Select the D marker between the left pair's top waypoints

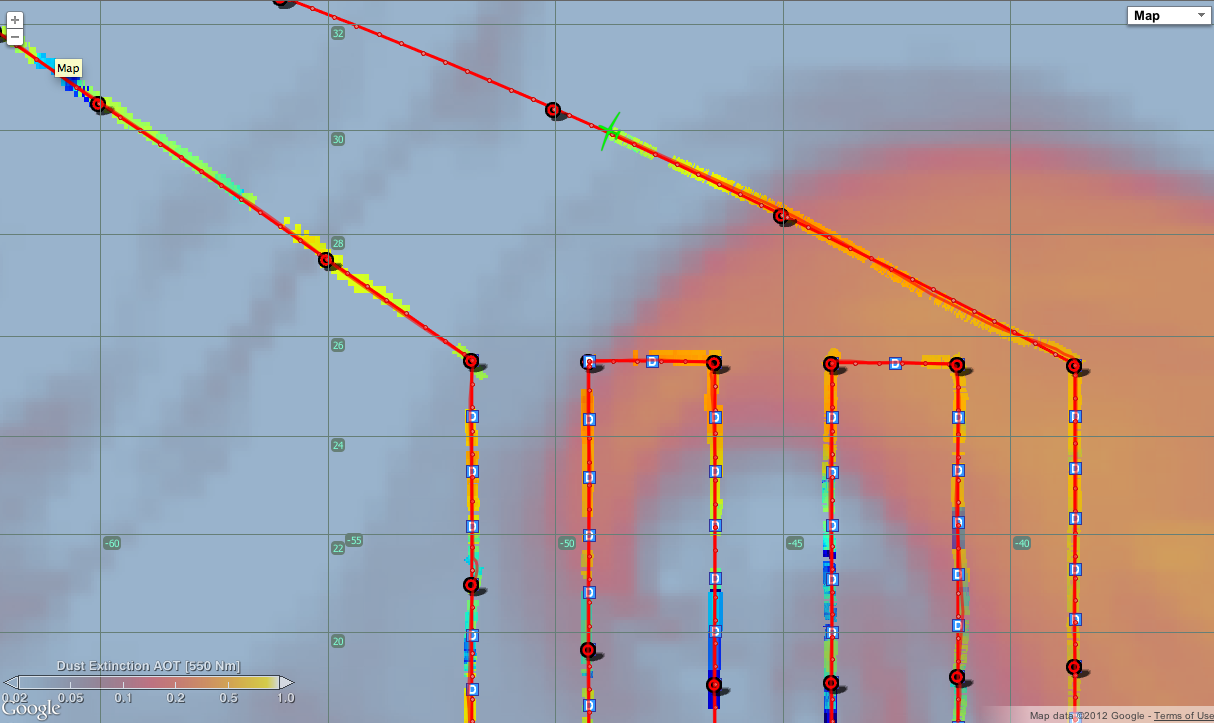pos(652,361)
